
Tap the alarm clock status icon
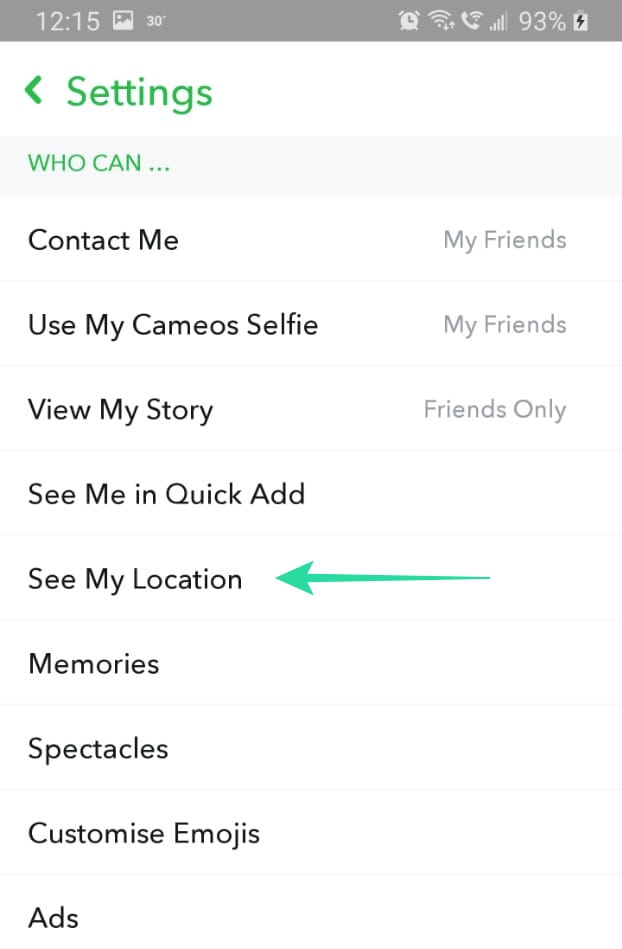point(408,21)
